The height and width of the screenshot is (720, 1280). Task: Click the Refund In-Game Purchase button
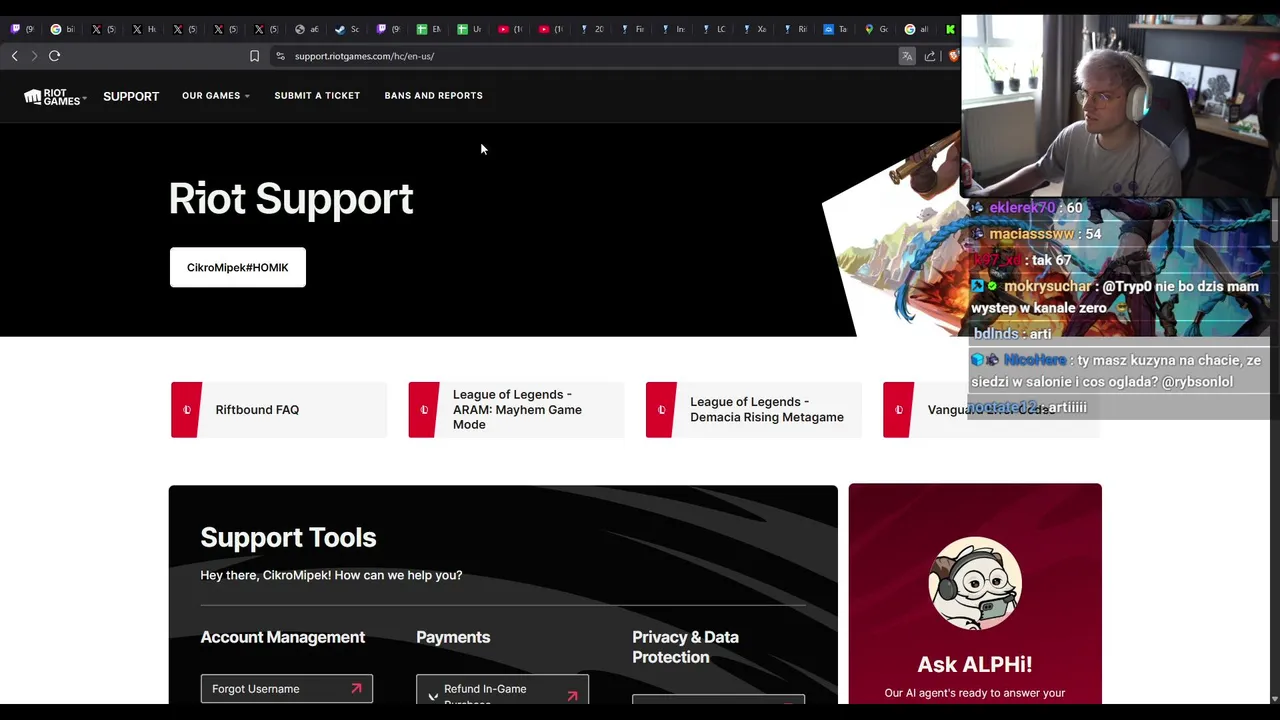click(502, 690)
